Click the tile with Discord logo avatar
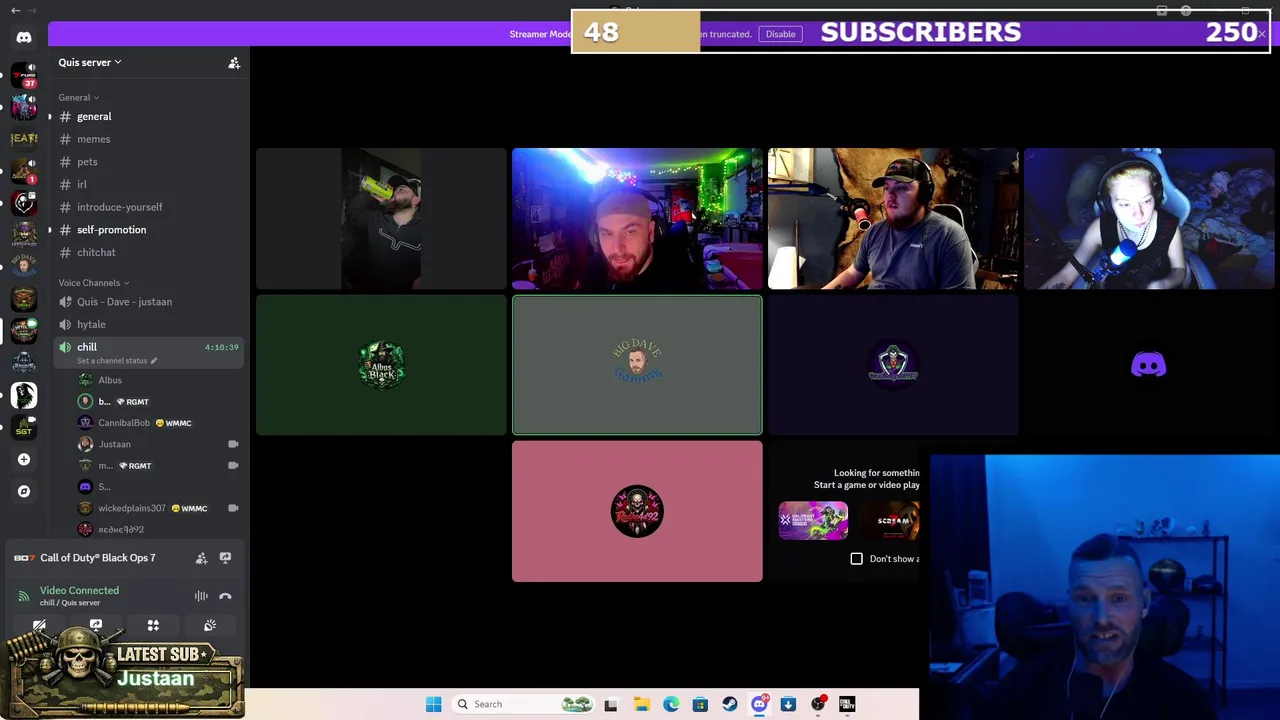The height and width of the screenshot is (720, 1280). pos(1149,365)
